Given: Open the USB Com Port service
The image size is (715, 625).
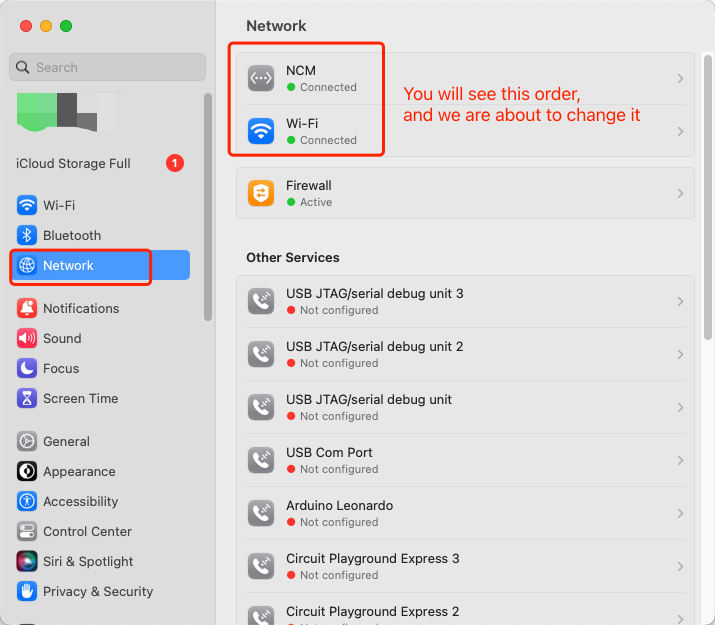Looking at the screenshot, I should click(465, 460).
